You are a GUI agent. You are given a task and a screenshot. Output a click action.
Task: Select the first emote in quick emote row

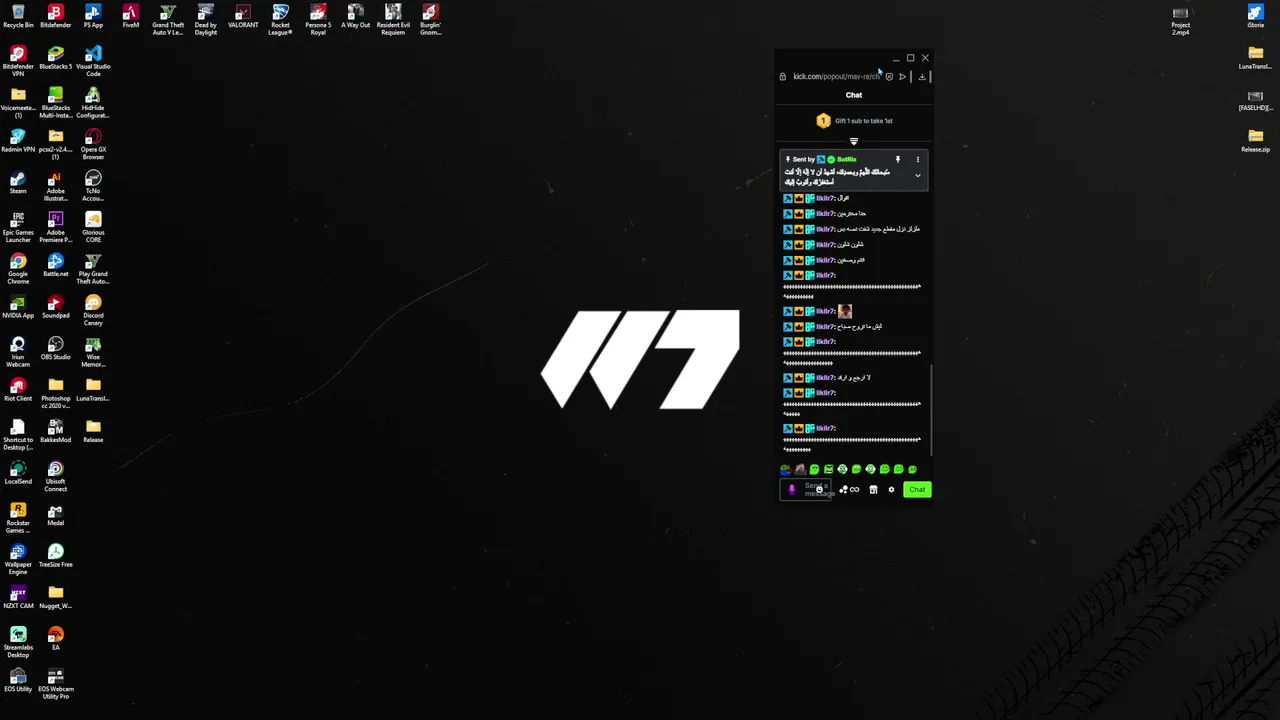click(x=786, y=469)
